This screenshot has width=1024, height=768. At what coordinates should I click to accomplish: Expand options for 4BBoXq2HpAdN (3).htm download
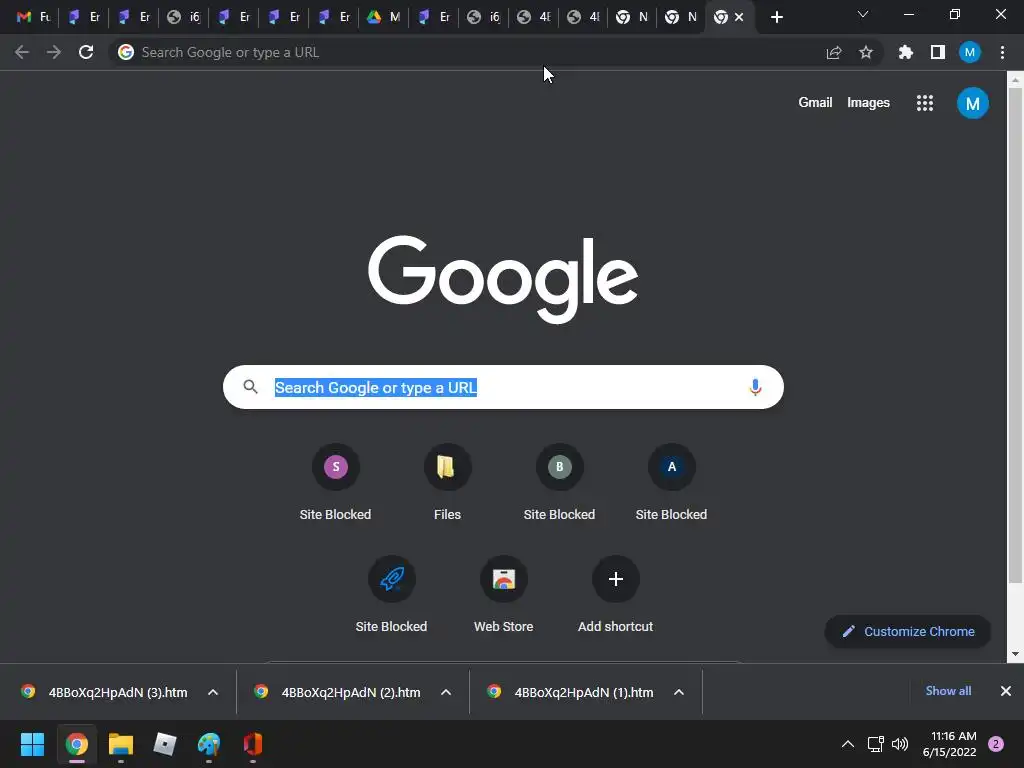click(x=213, y=692)
